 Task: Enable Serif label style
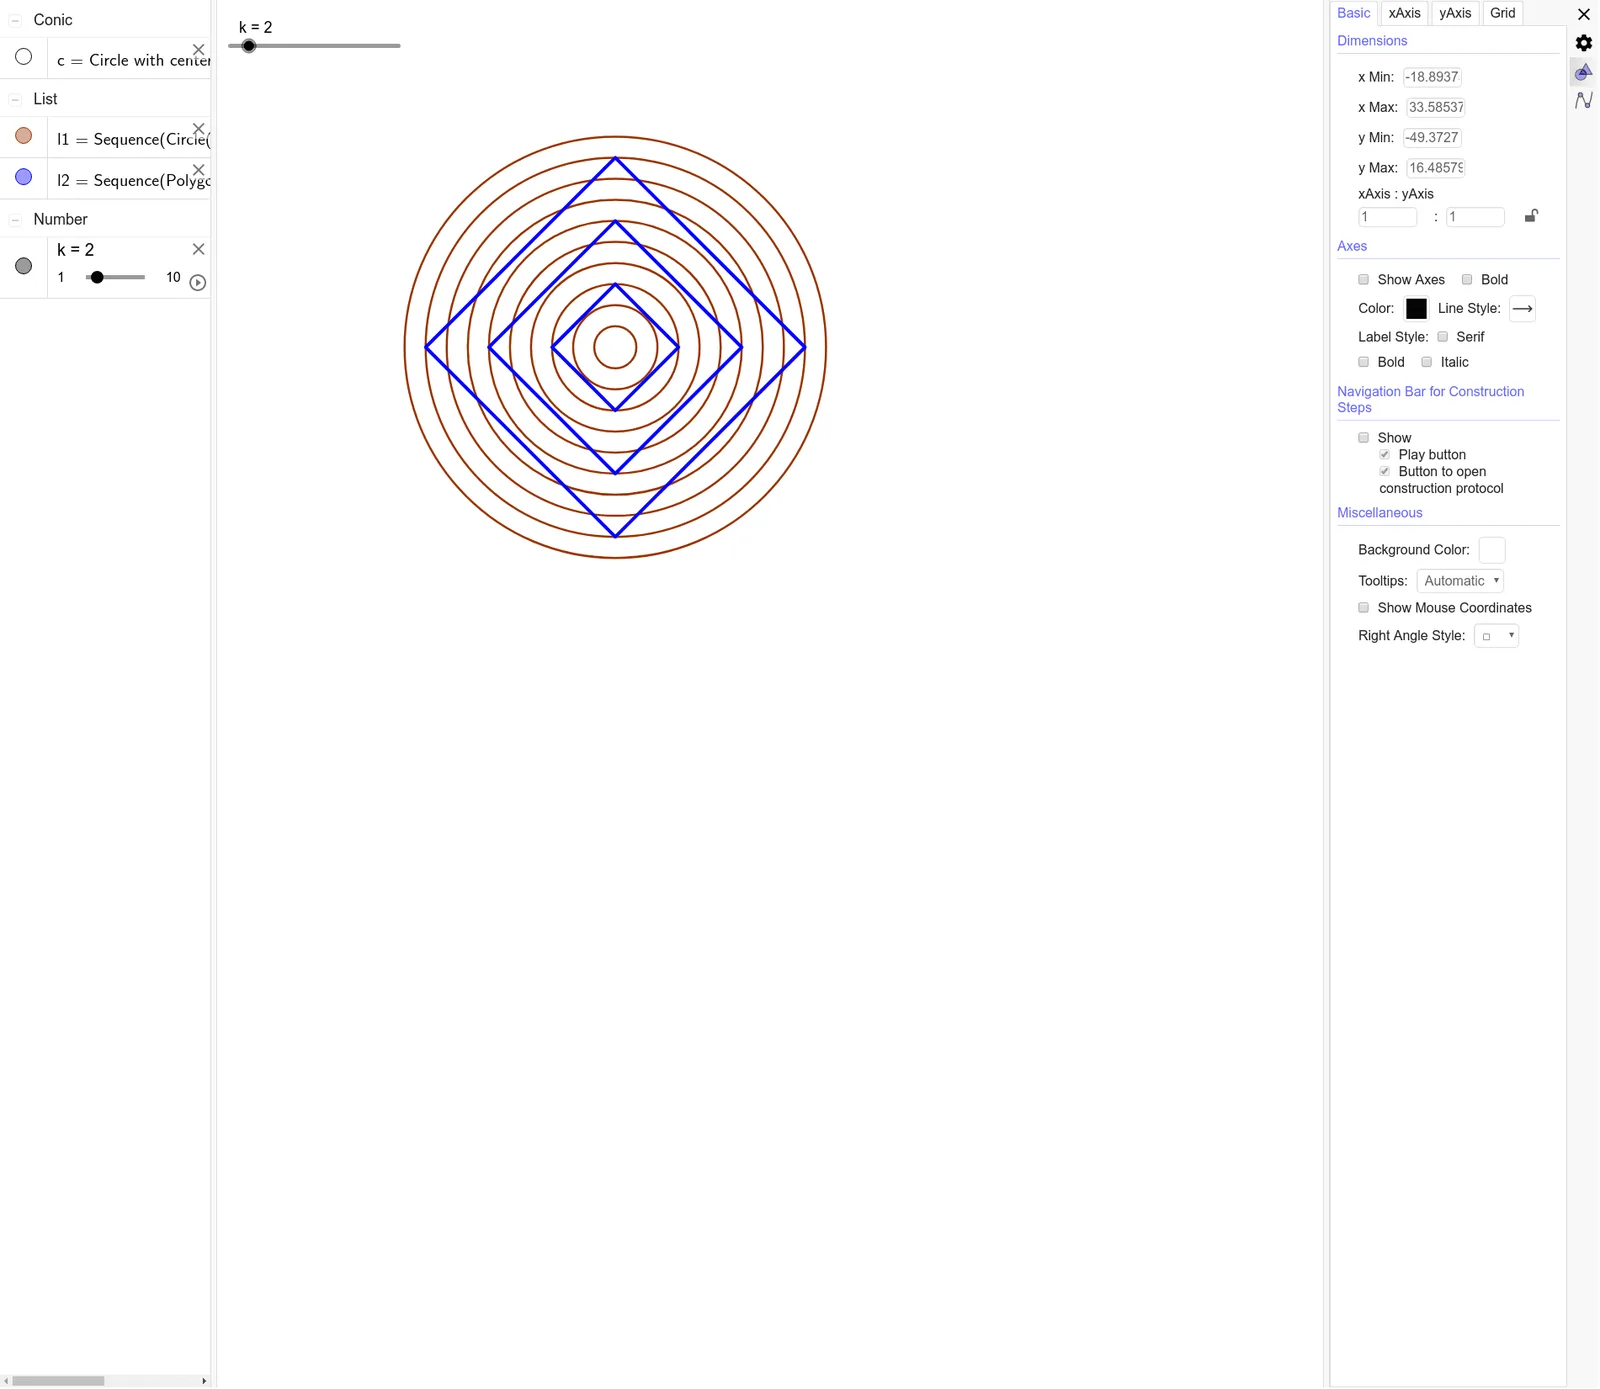1443,336
